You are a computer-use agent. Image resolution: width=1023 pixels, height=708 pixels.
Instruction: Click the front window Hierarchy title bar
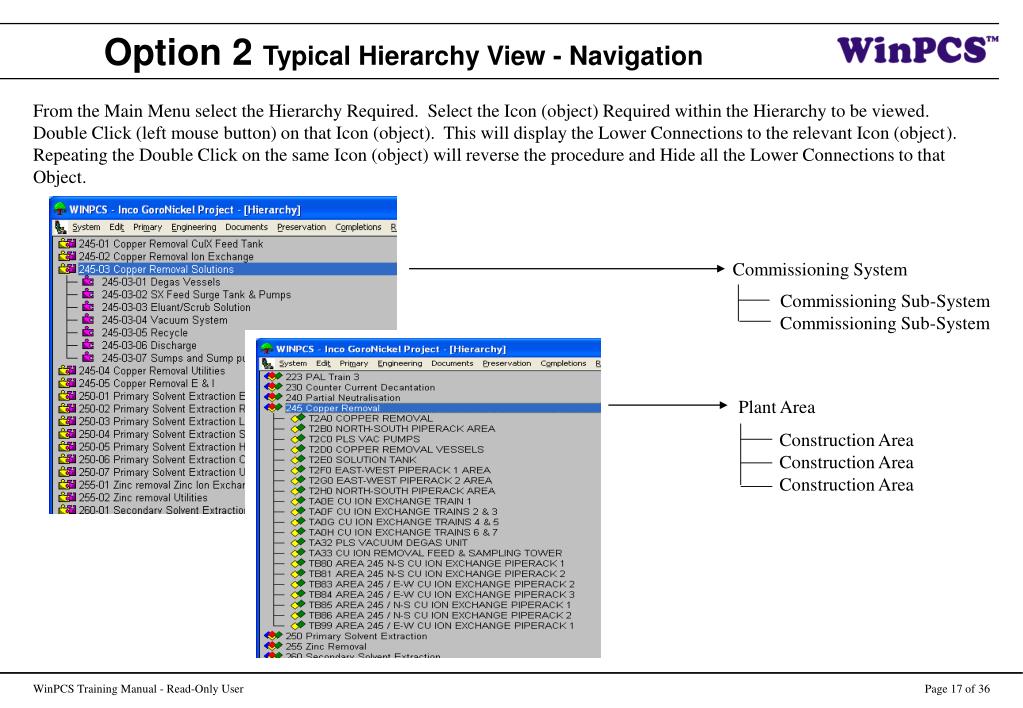click(x=429, y=348)
